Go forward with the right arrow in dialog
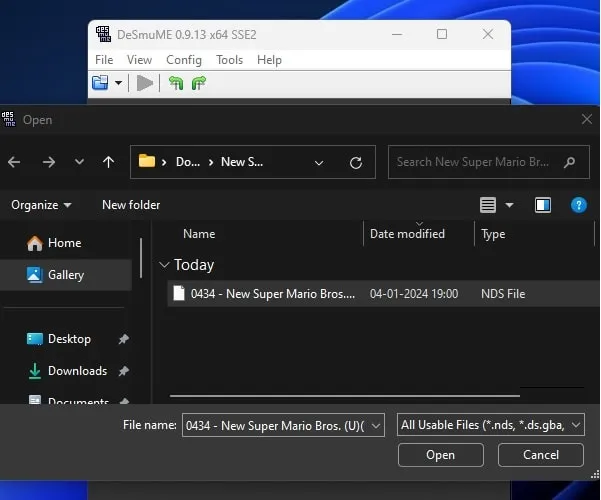This screenshot has width=601, height=500. pos(49,162)
